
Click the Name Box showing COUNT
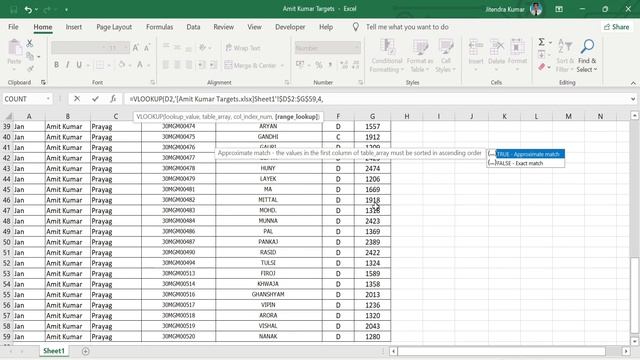coord(27,99)
